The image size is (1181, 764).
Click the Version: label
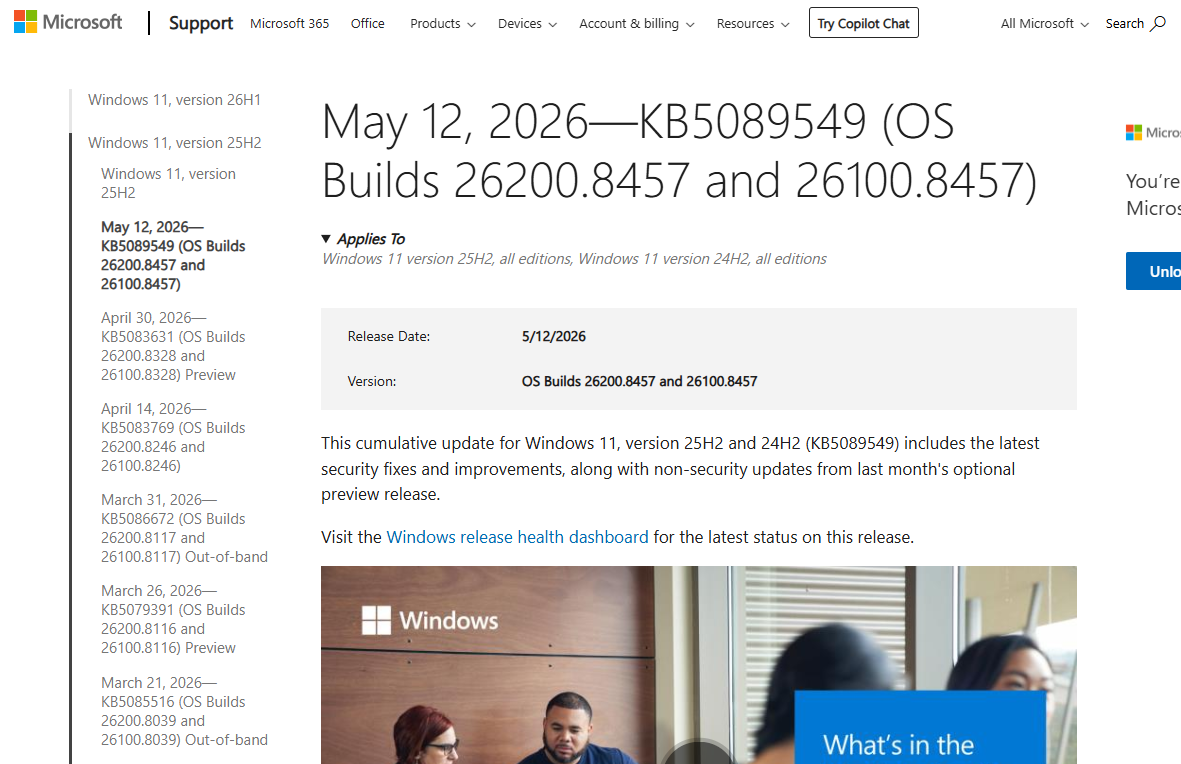[x=371, y=381]
